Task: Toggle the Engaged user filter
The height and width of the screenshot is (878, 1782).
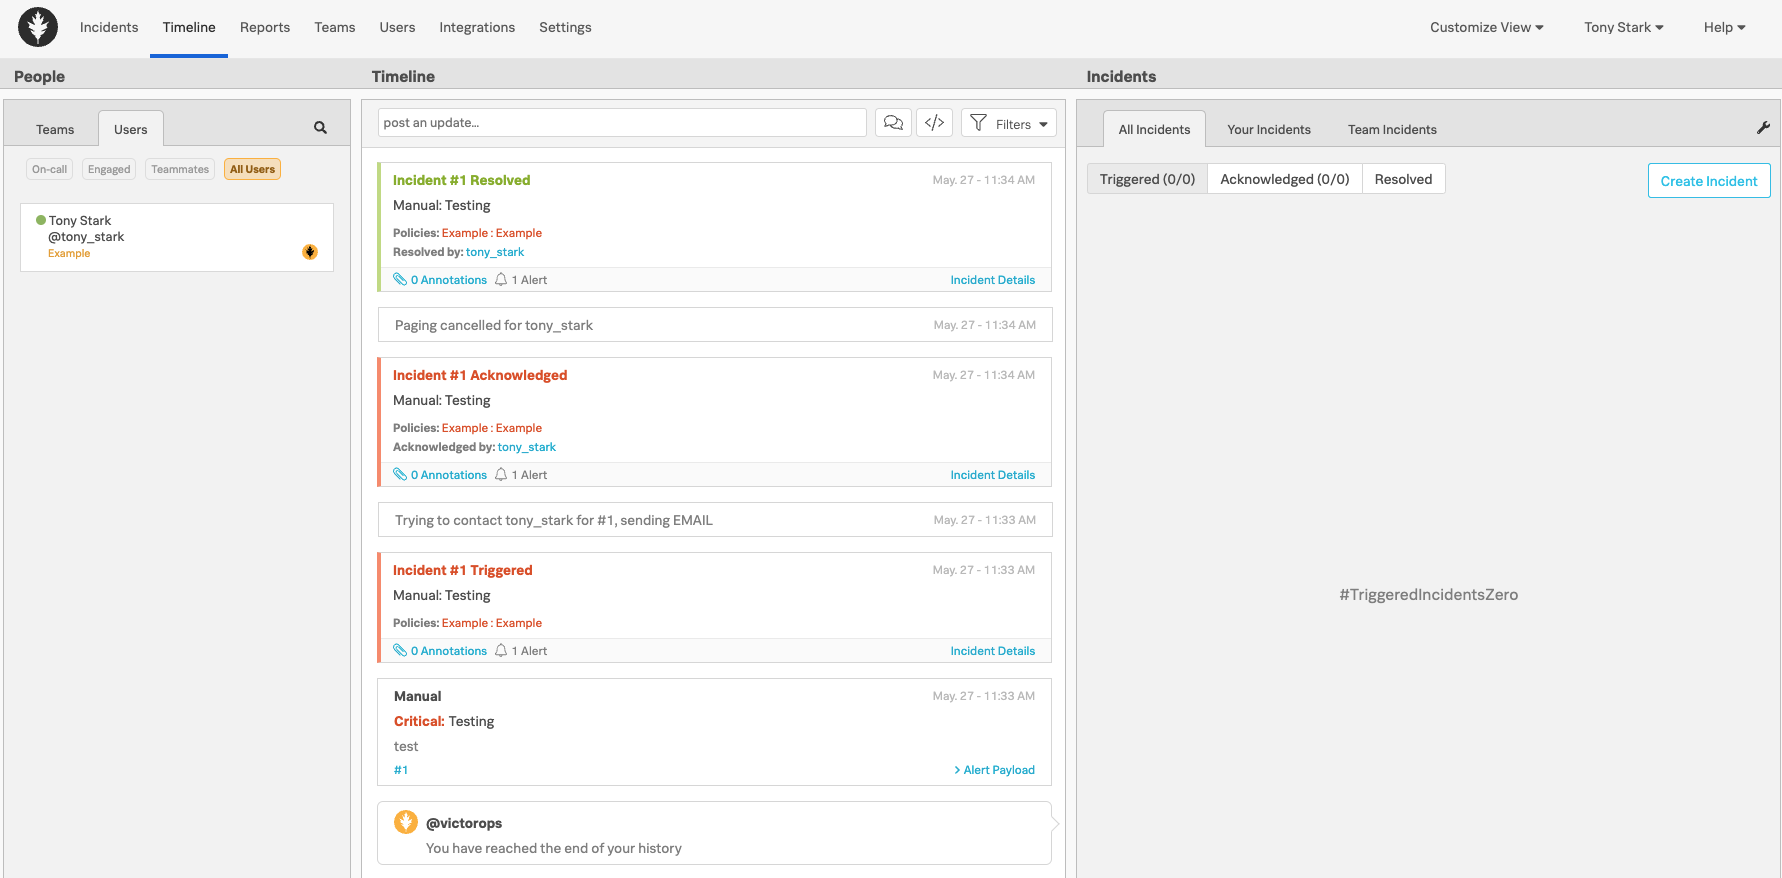Action: (x=109, y=169)
